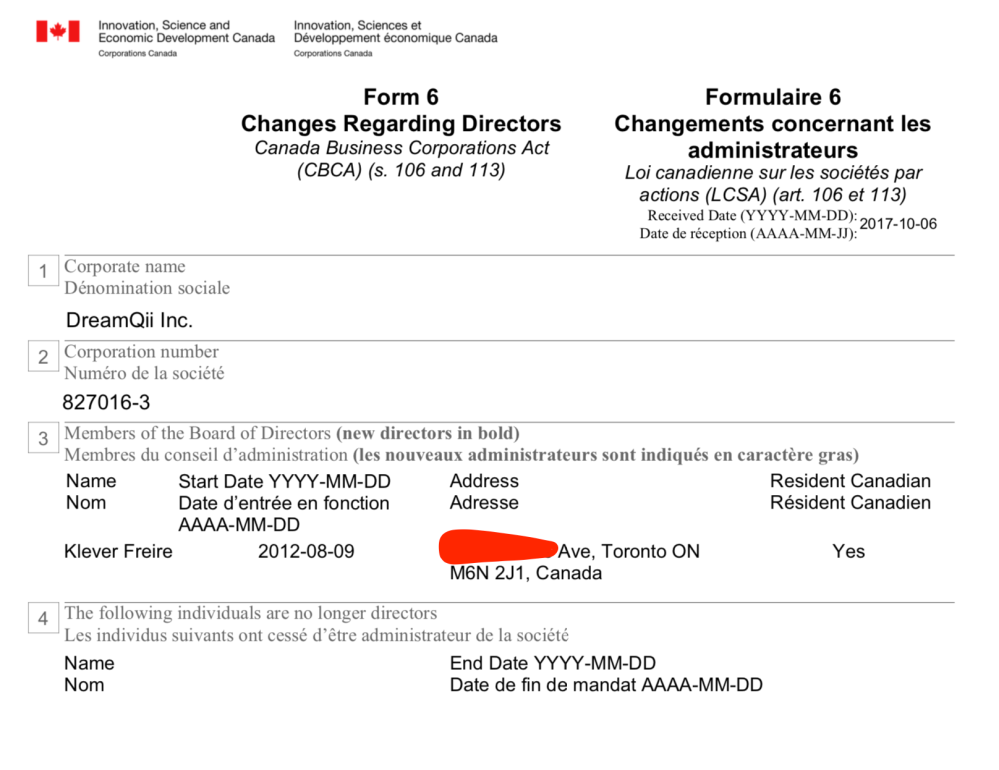The width and height of the screenshot is (999, 770).
Task: Click the Start Date YYYY-MM-DD column header
Action: (x=284, y=482)
